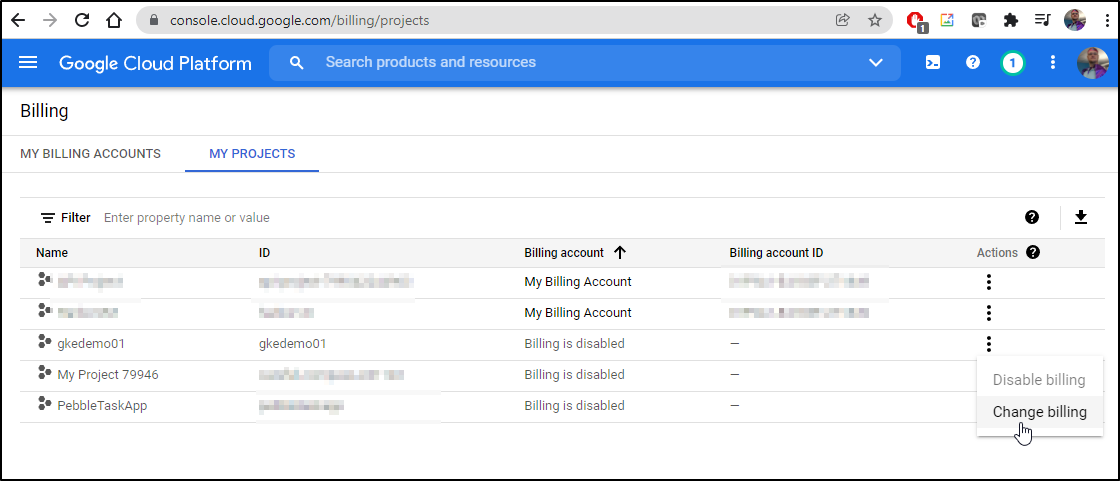This screenshot has height=481, width=1120.
Task: Open the table help question mark icon
Action: 1031,217
